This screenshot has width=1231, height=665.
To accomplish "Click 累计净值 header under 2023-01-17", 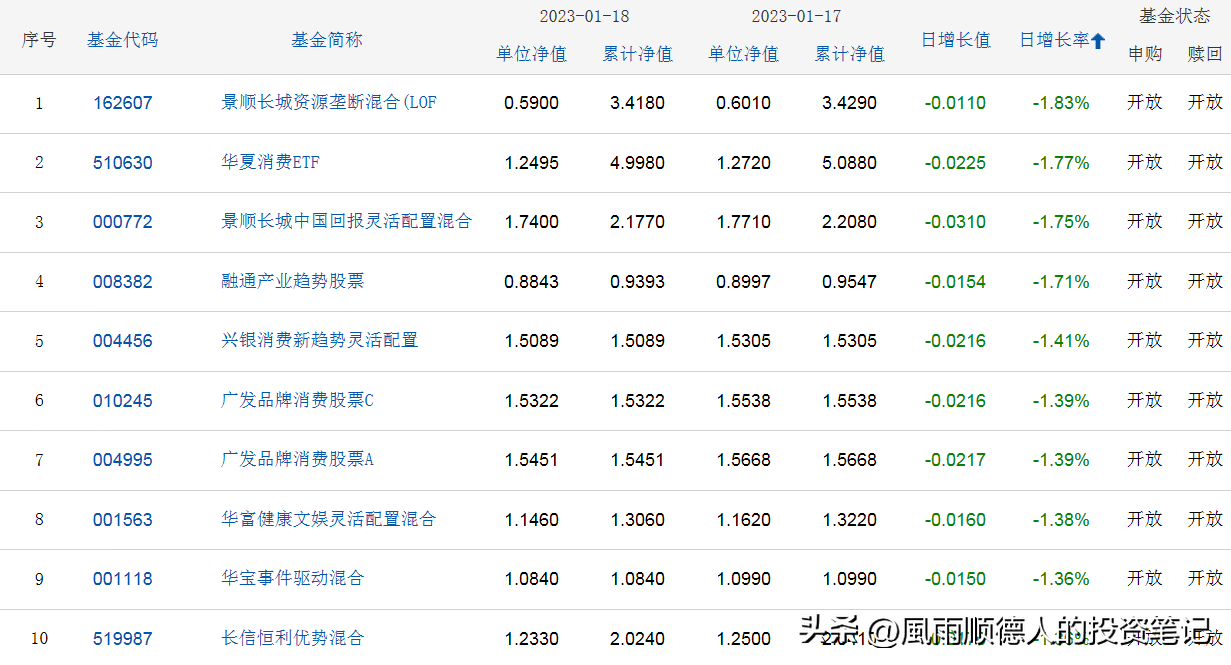I will (850, 54).
